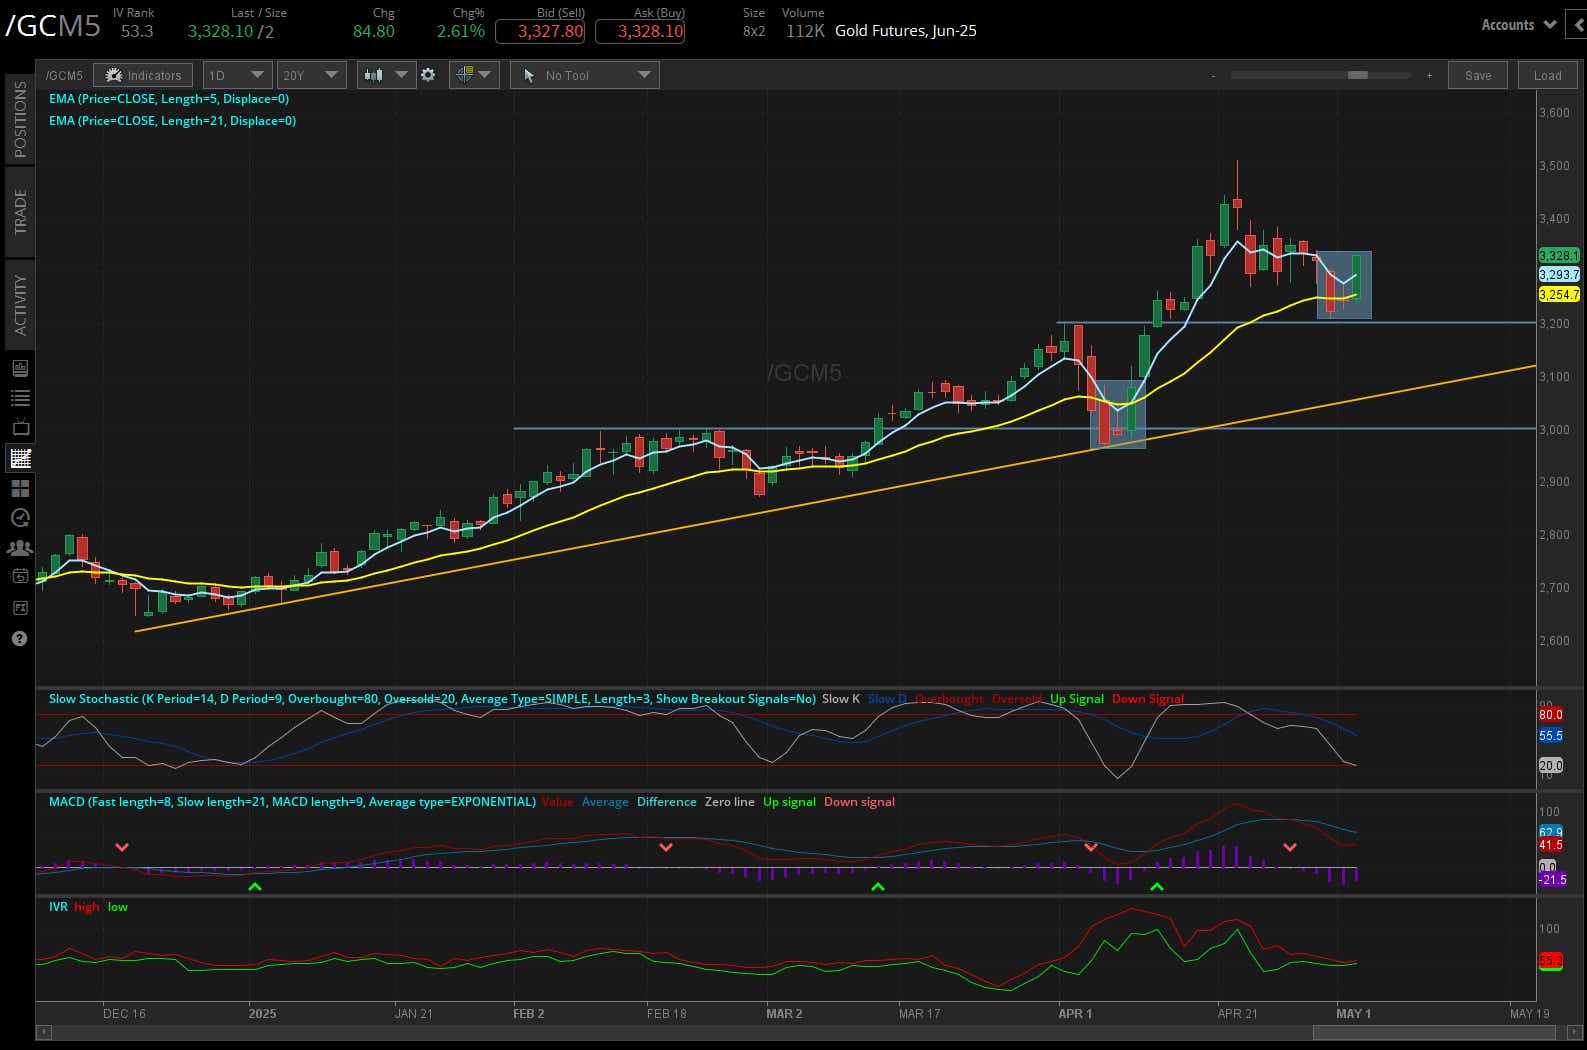Screen dimensions: 1587x1050
Task: Click the /GCM5 symbol title
Action: (53, 26)
